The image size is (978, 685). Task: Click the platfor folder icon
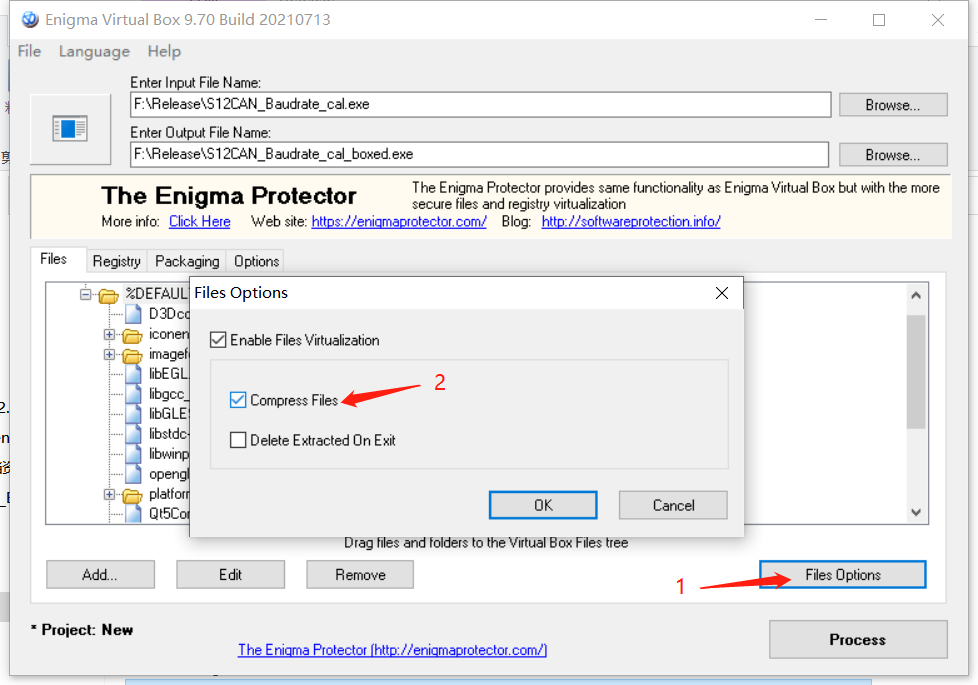click(132, 495)
